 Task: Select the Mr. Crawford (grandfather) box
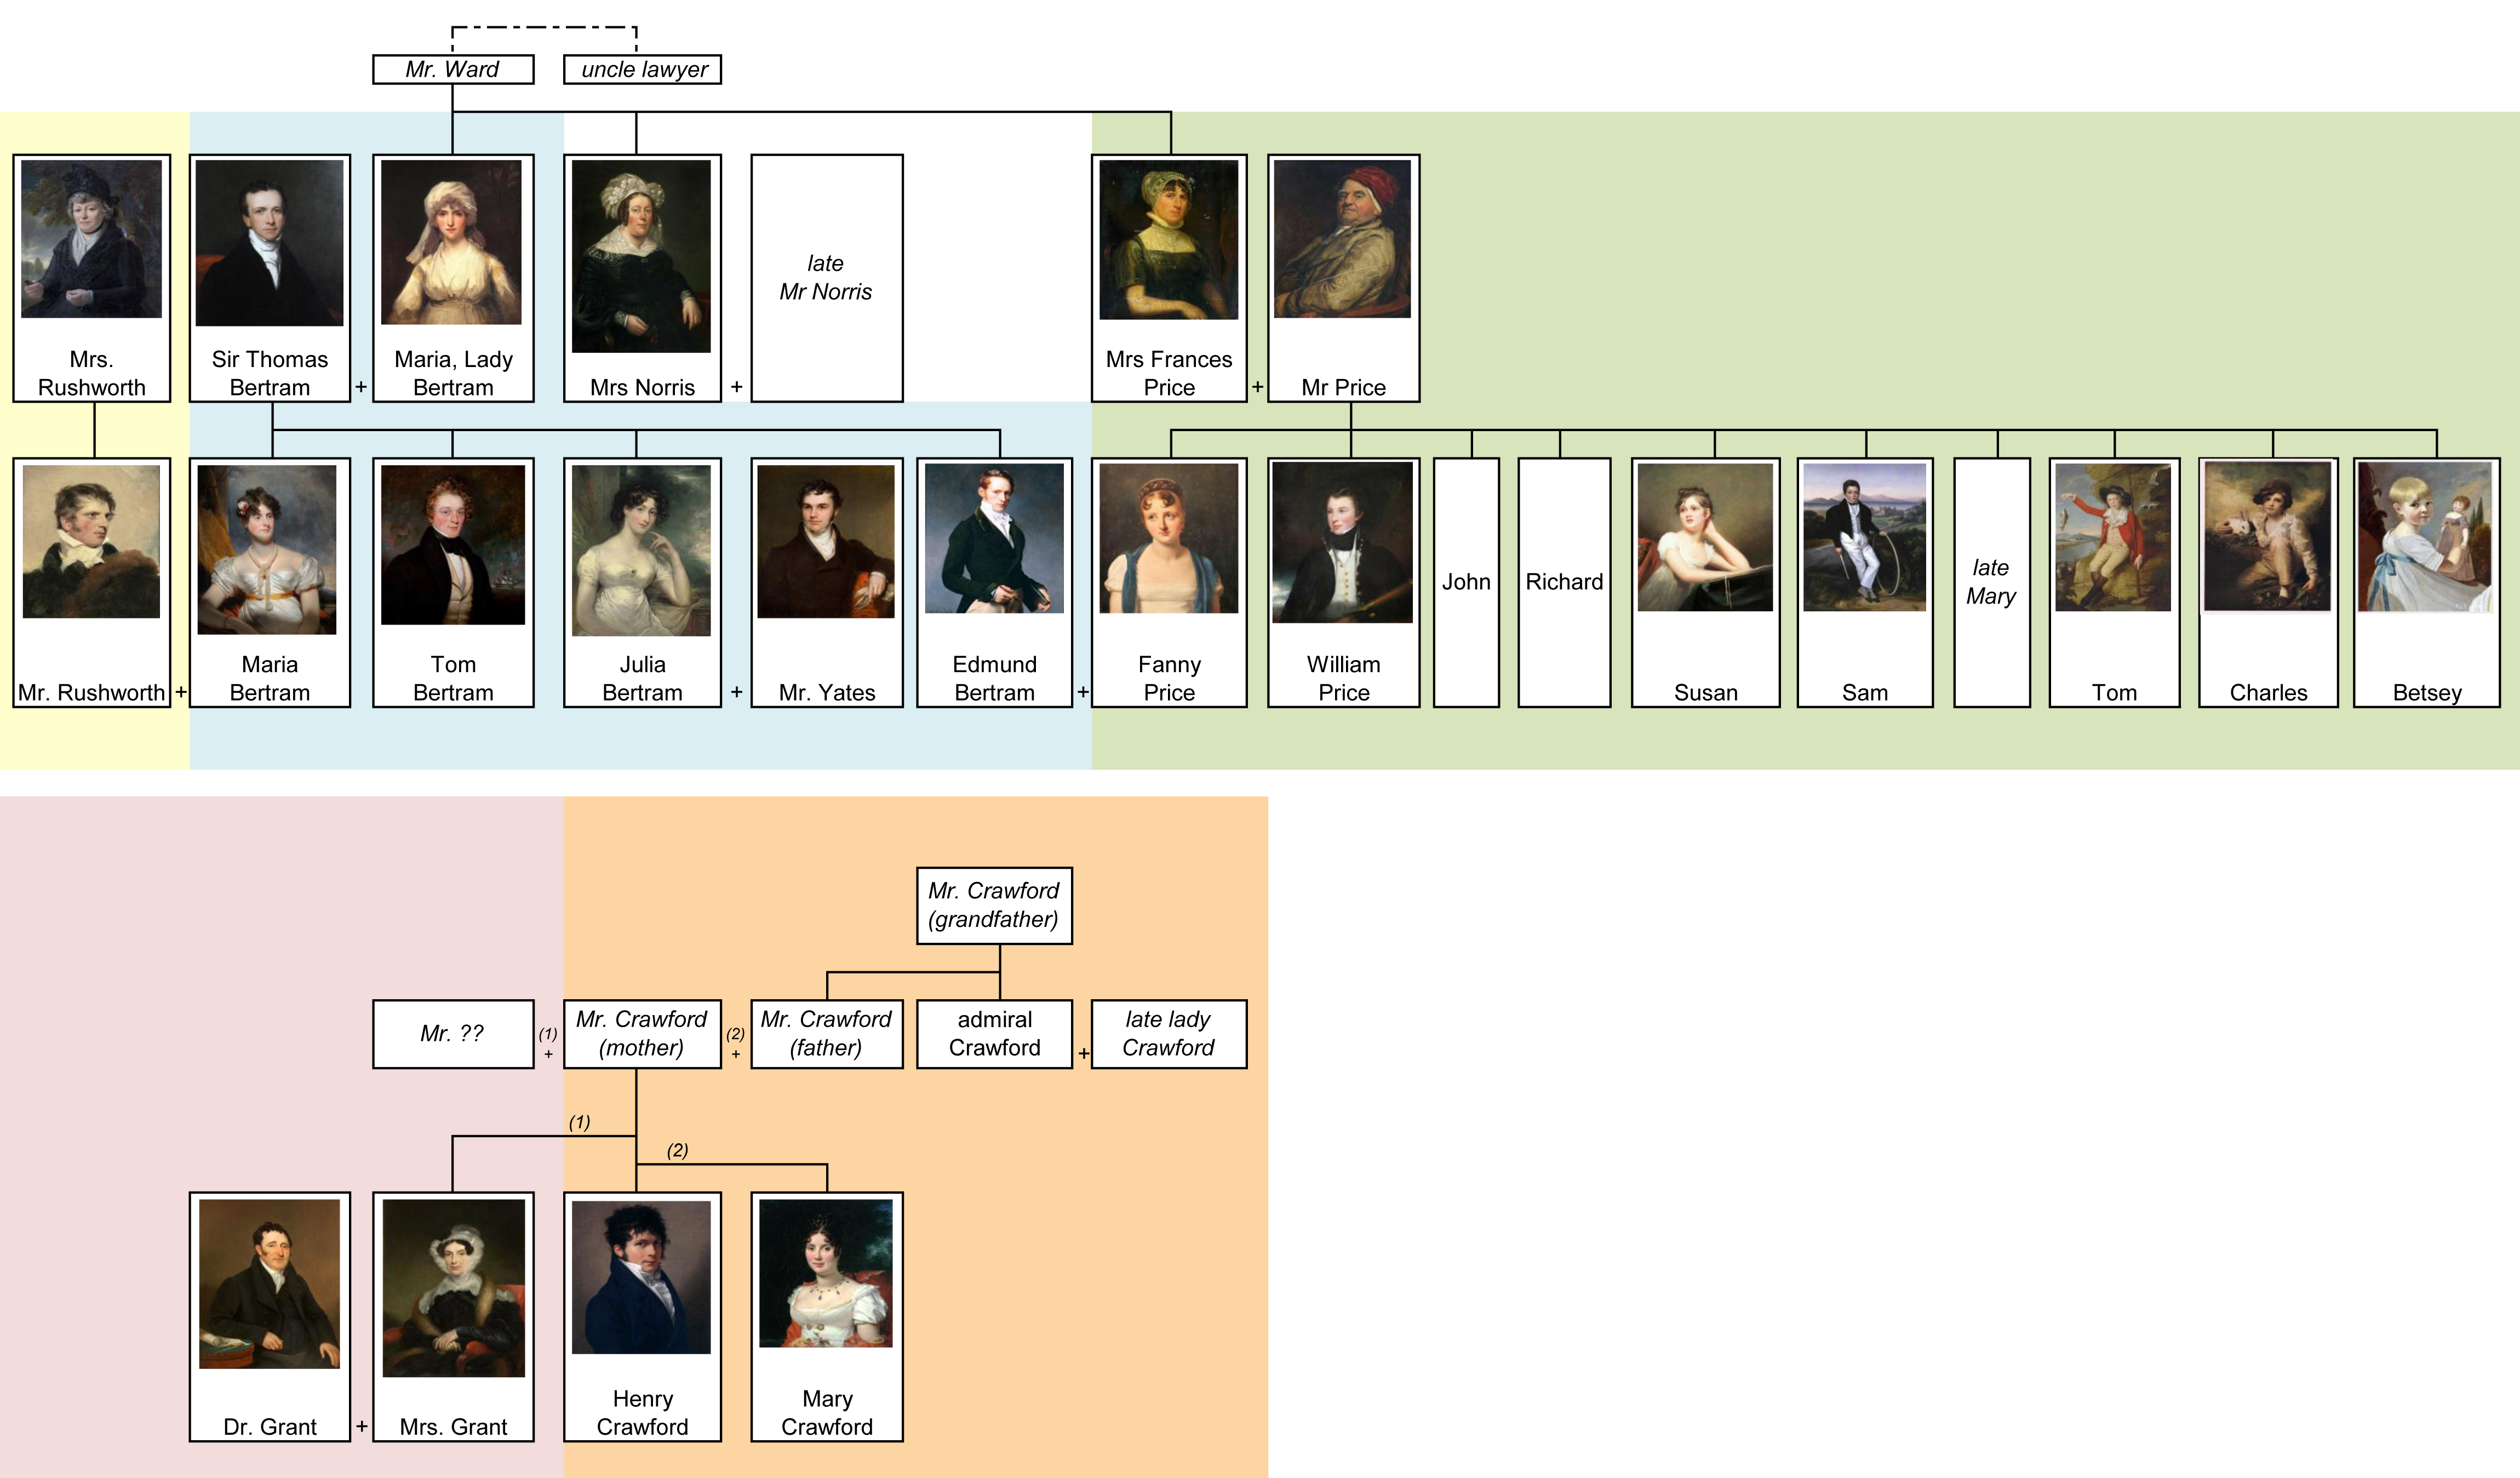[995, 906]
